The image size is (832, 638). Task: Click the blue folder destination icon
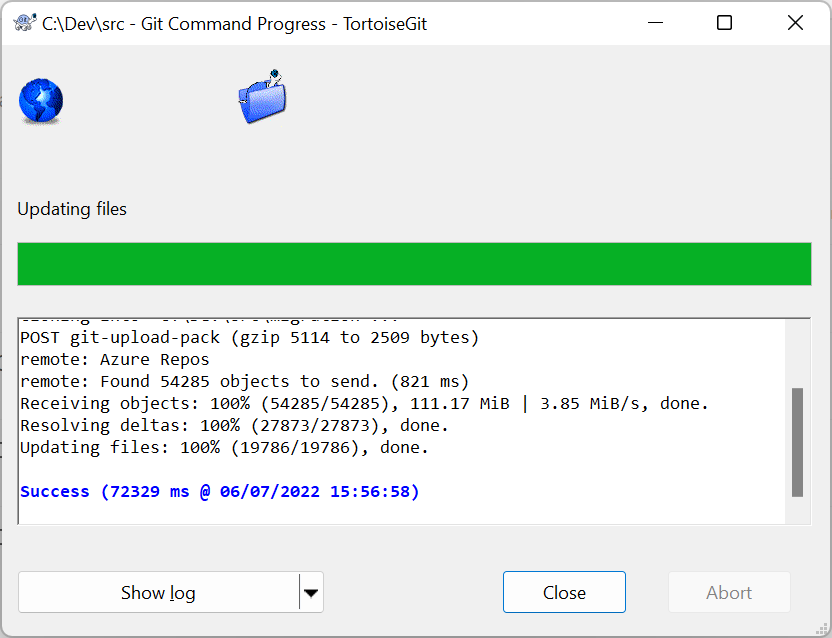[262, 97]
